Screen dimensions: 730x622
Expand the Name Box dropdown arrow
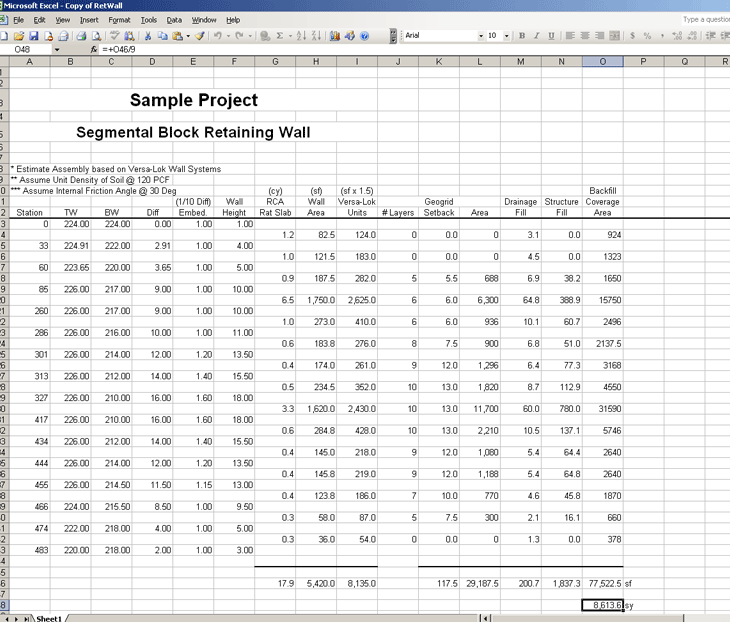tap(56, 49)
